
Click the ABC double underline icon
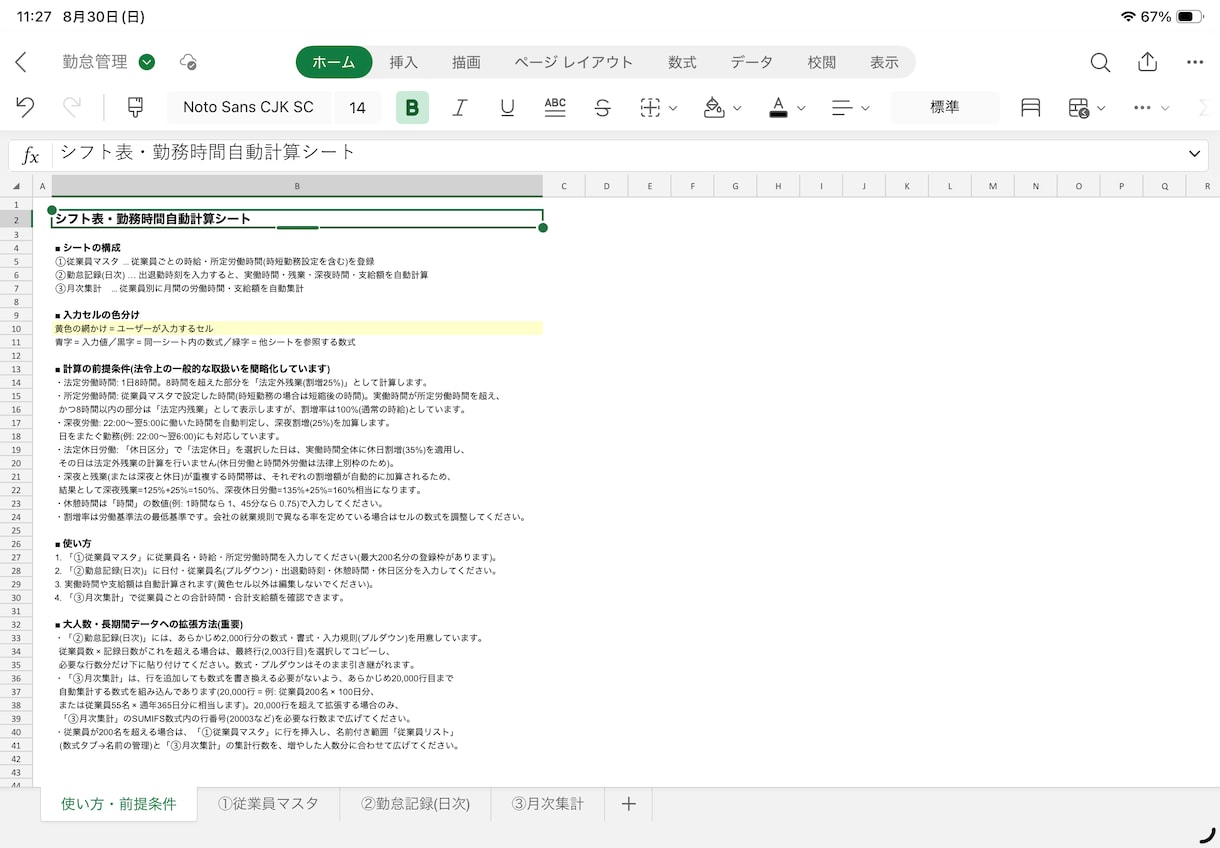(555, 107)
